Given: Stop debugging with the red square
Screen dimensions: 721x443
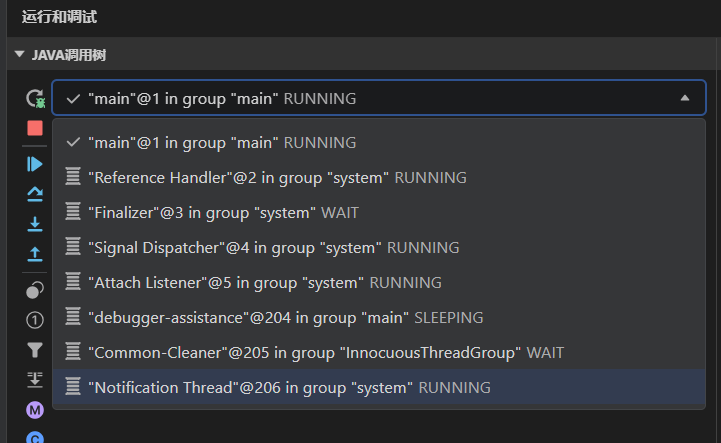Looking at the screenshot, I should coord(35,128).
